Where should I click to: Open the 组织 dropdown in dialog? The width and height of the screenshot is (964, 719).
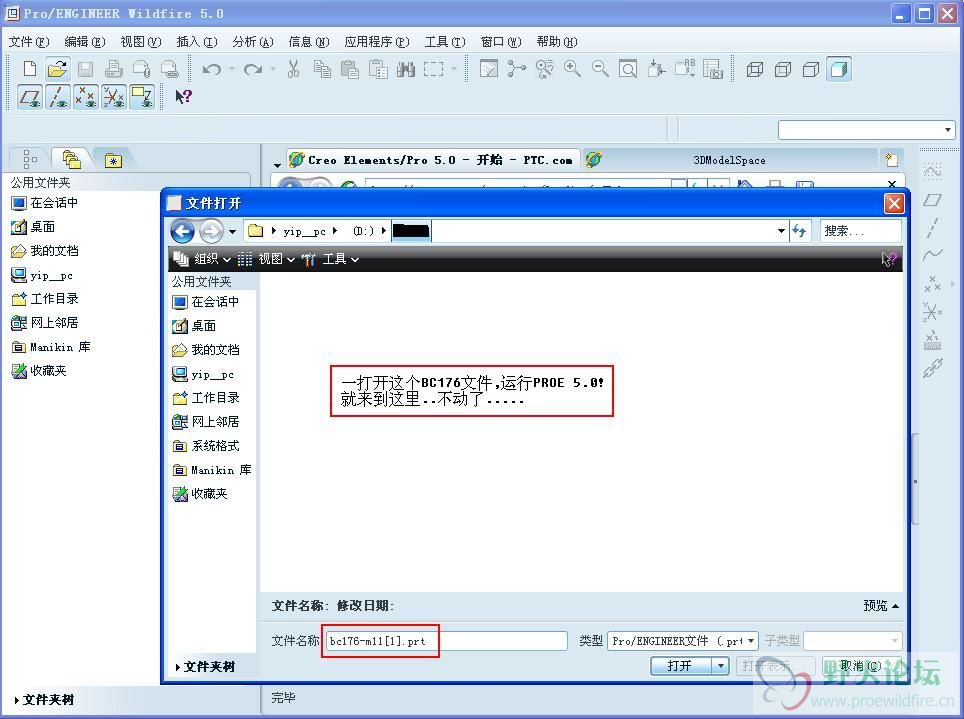pos(202,259)
